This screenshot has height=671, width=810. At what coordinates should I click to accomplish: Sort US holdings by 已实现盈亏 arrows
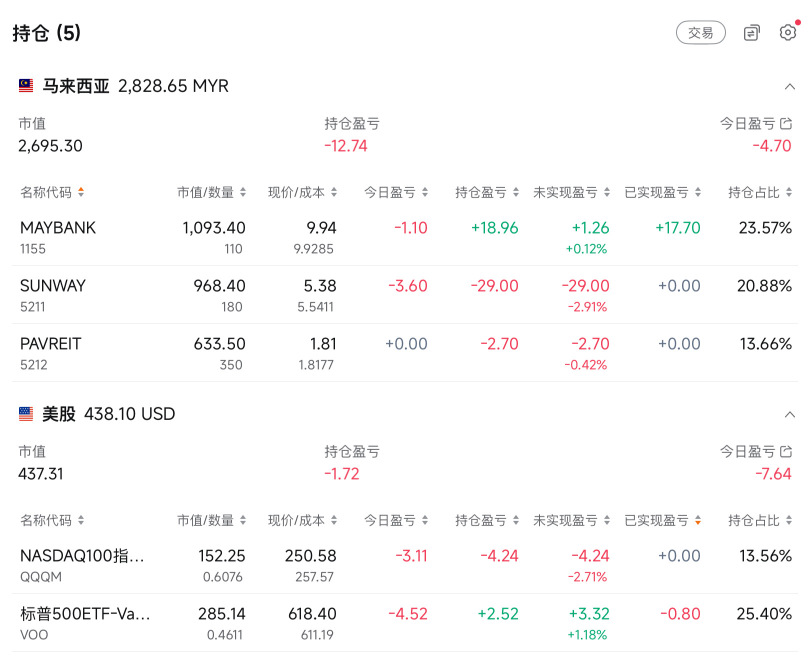tap(698, 520)
